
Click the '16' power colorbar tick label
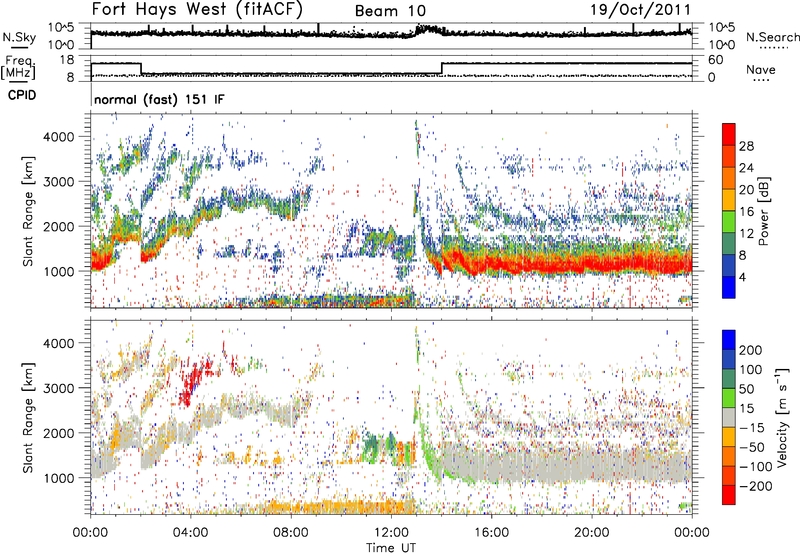coord(746,212)
